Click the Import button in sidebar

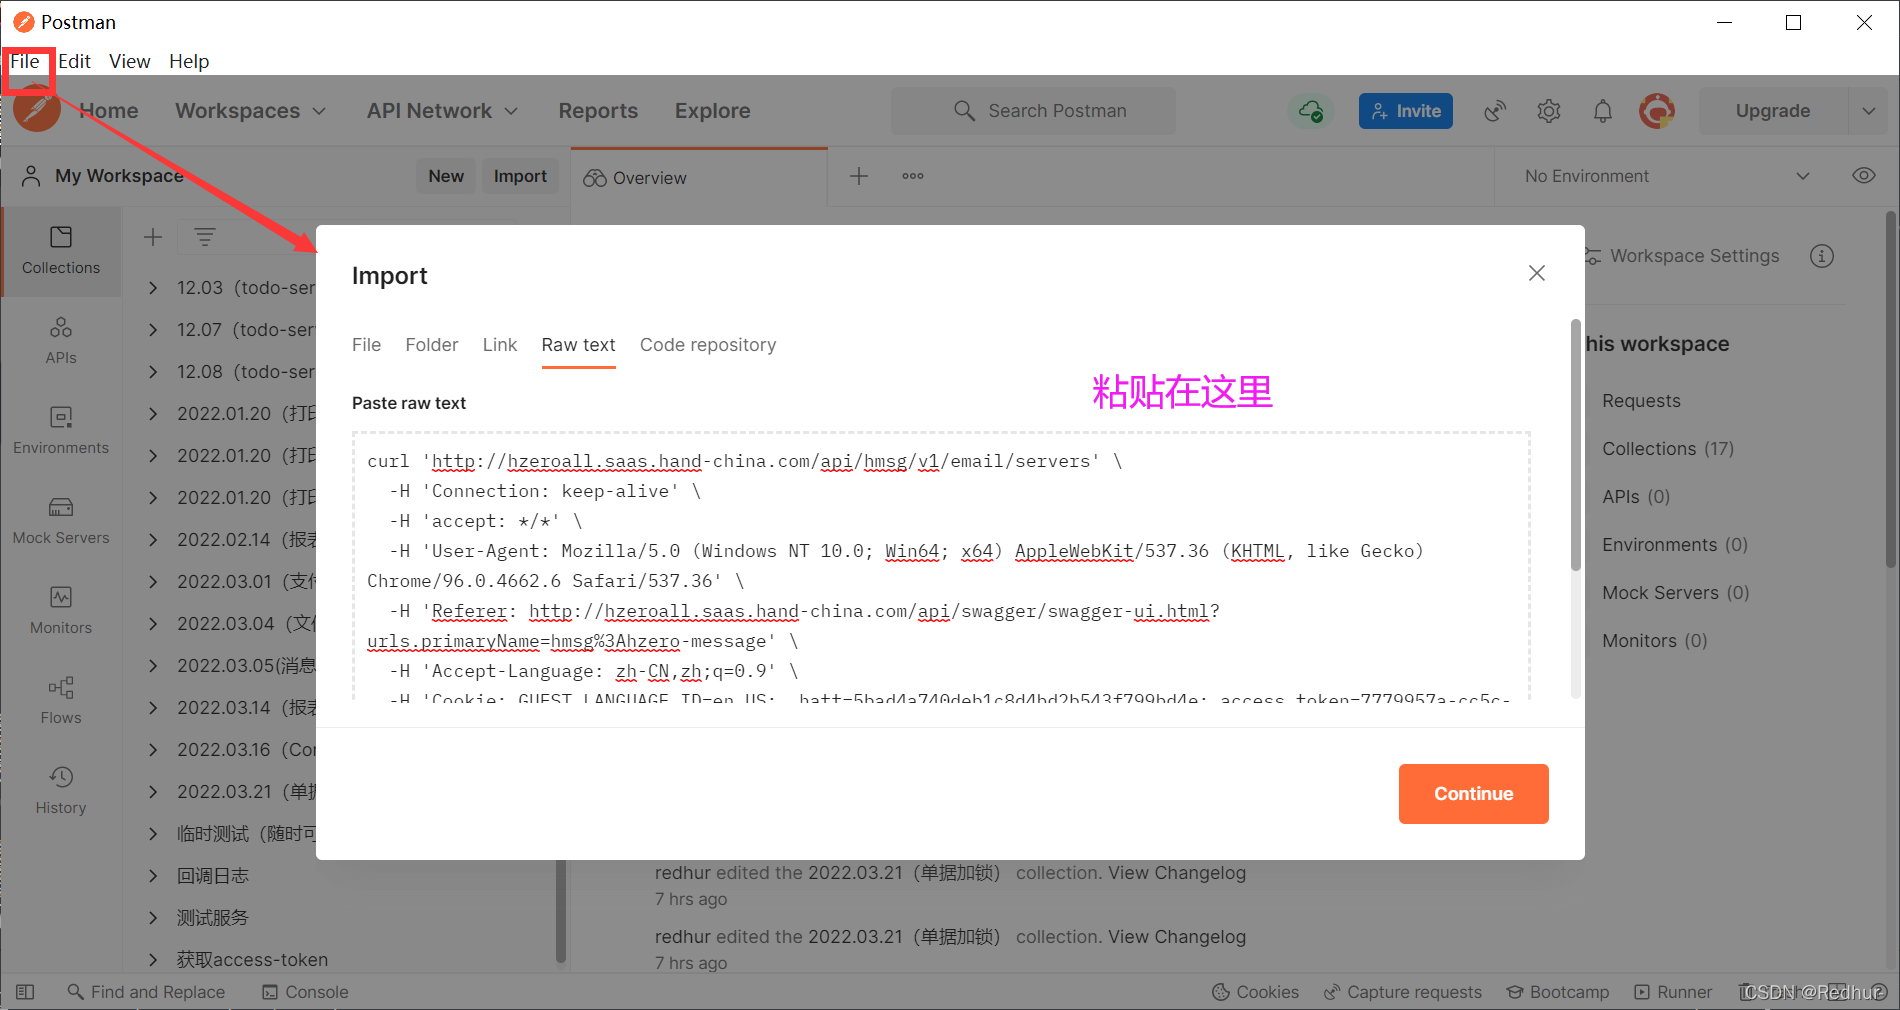(520, 176)
